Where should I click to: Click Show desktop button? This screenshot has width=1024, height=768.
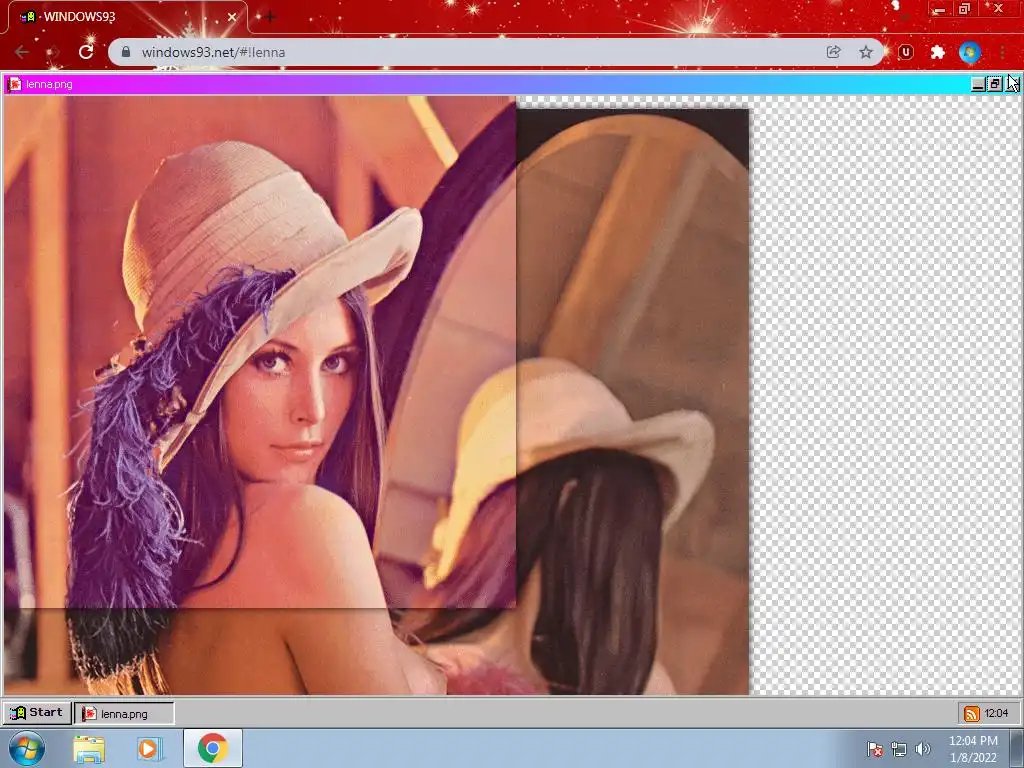coord(1017,749)
